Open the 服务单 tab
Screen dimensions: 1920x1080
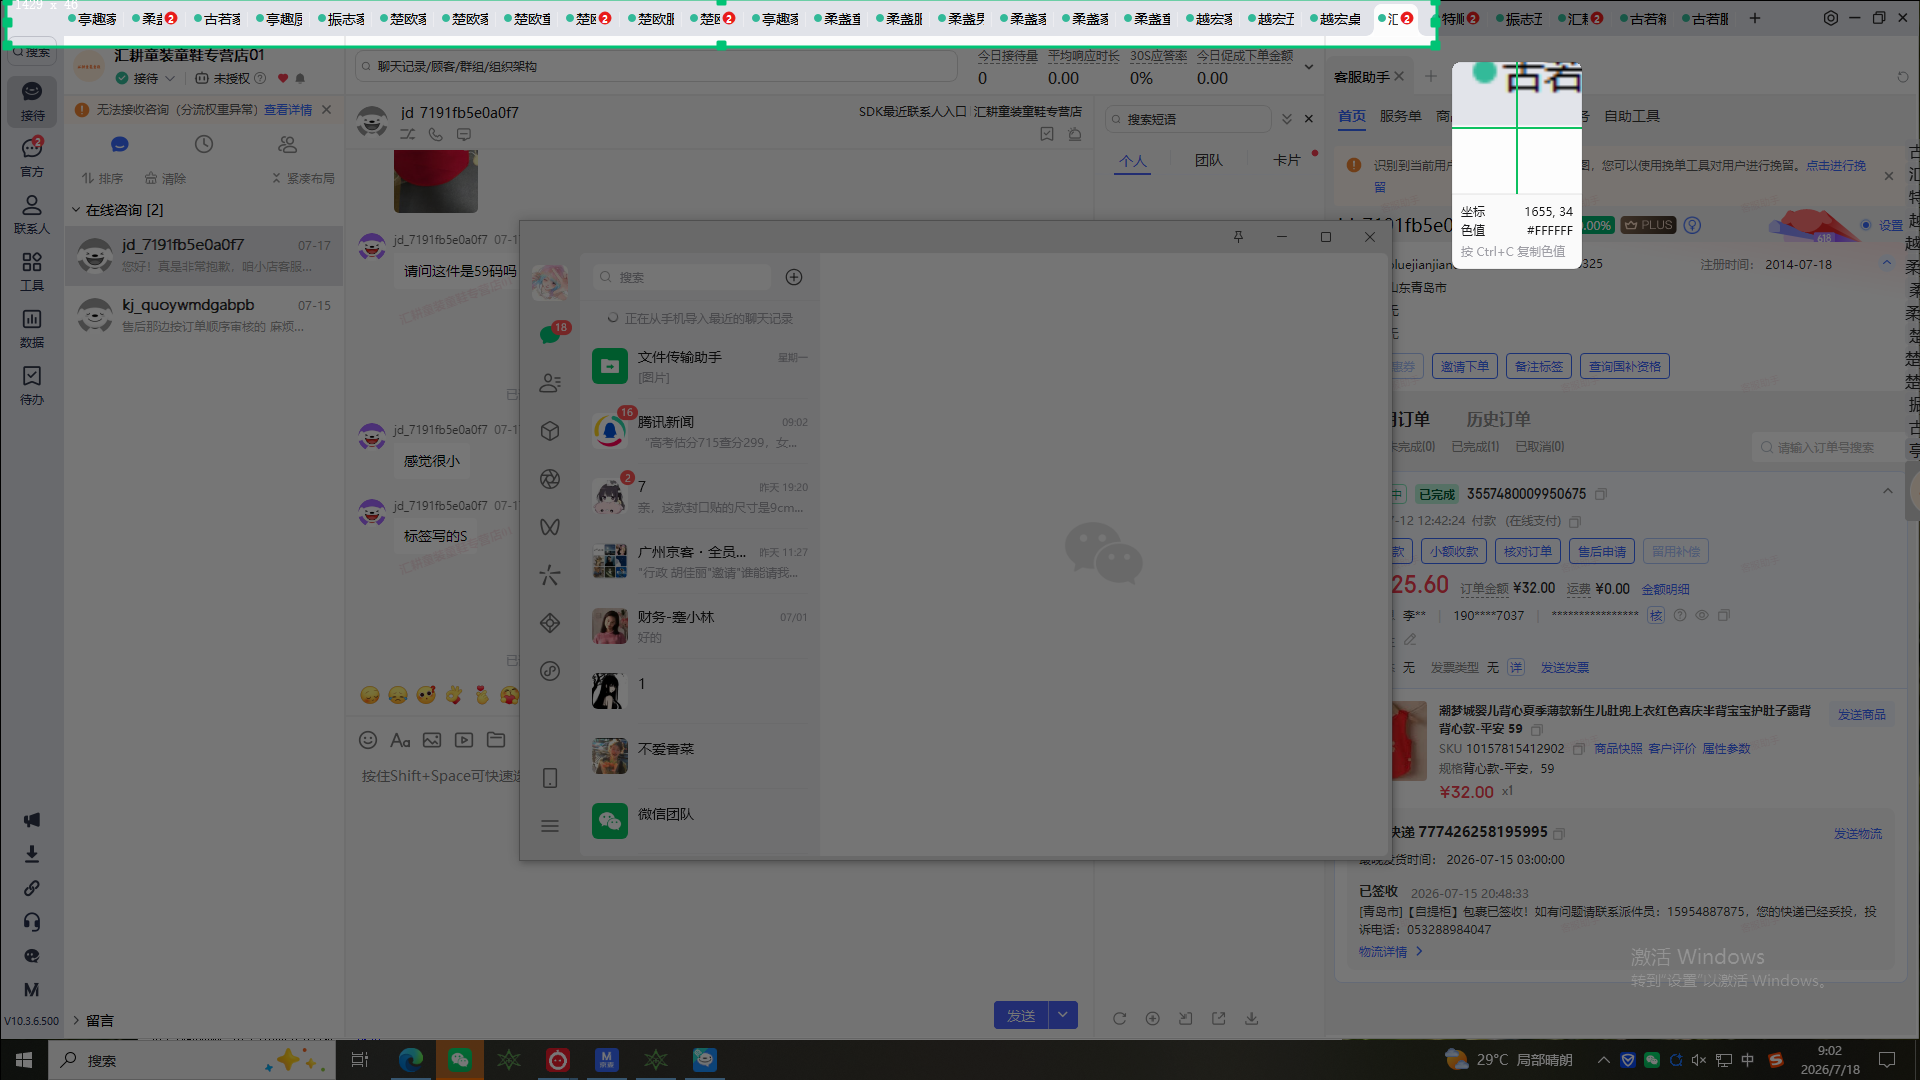coord(1401,116)
